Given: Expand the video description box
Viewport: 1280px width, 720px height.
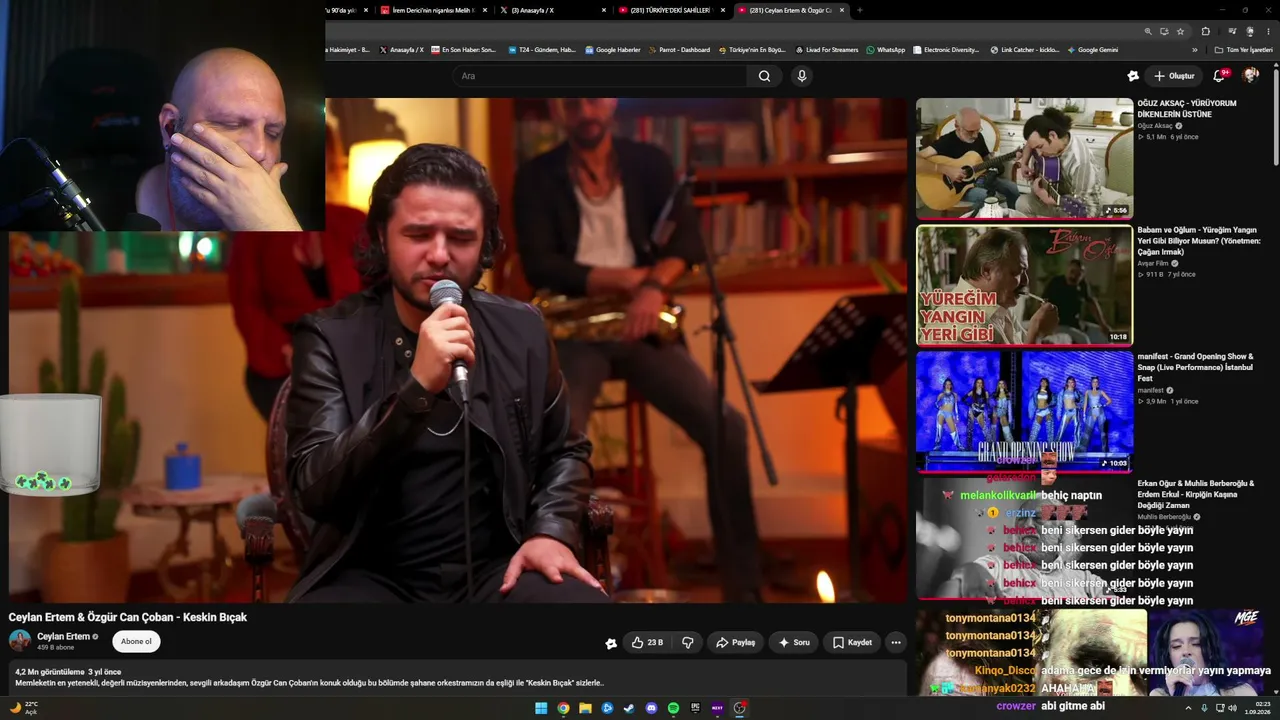Looking at the screenshot, I should 458,677.
